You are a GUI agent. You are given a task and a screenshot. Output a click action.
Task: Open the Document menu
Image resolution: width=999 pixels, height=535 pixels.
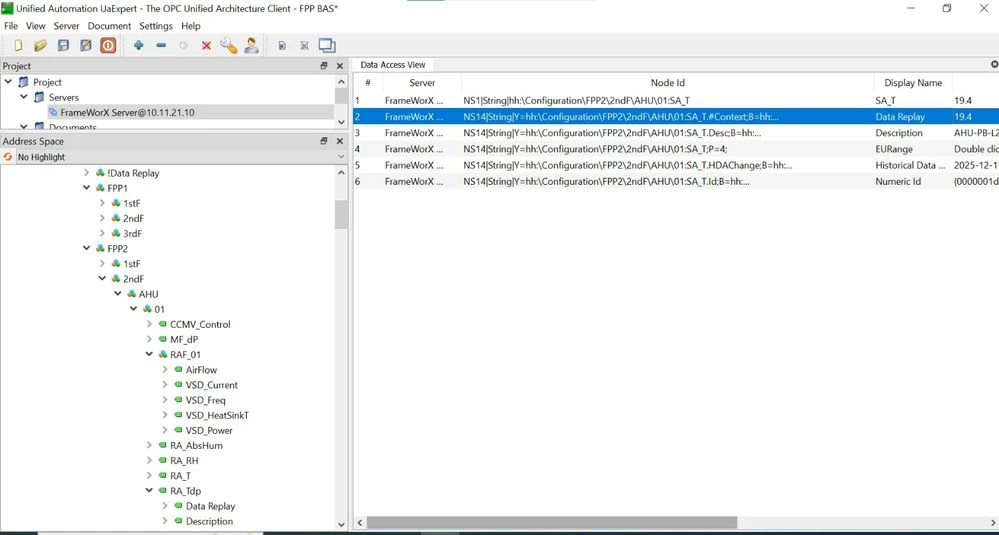coord(109,26)
